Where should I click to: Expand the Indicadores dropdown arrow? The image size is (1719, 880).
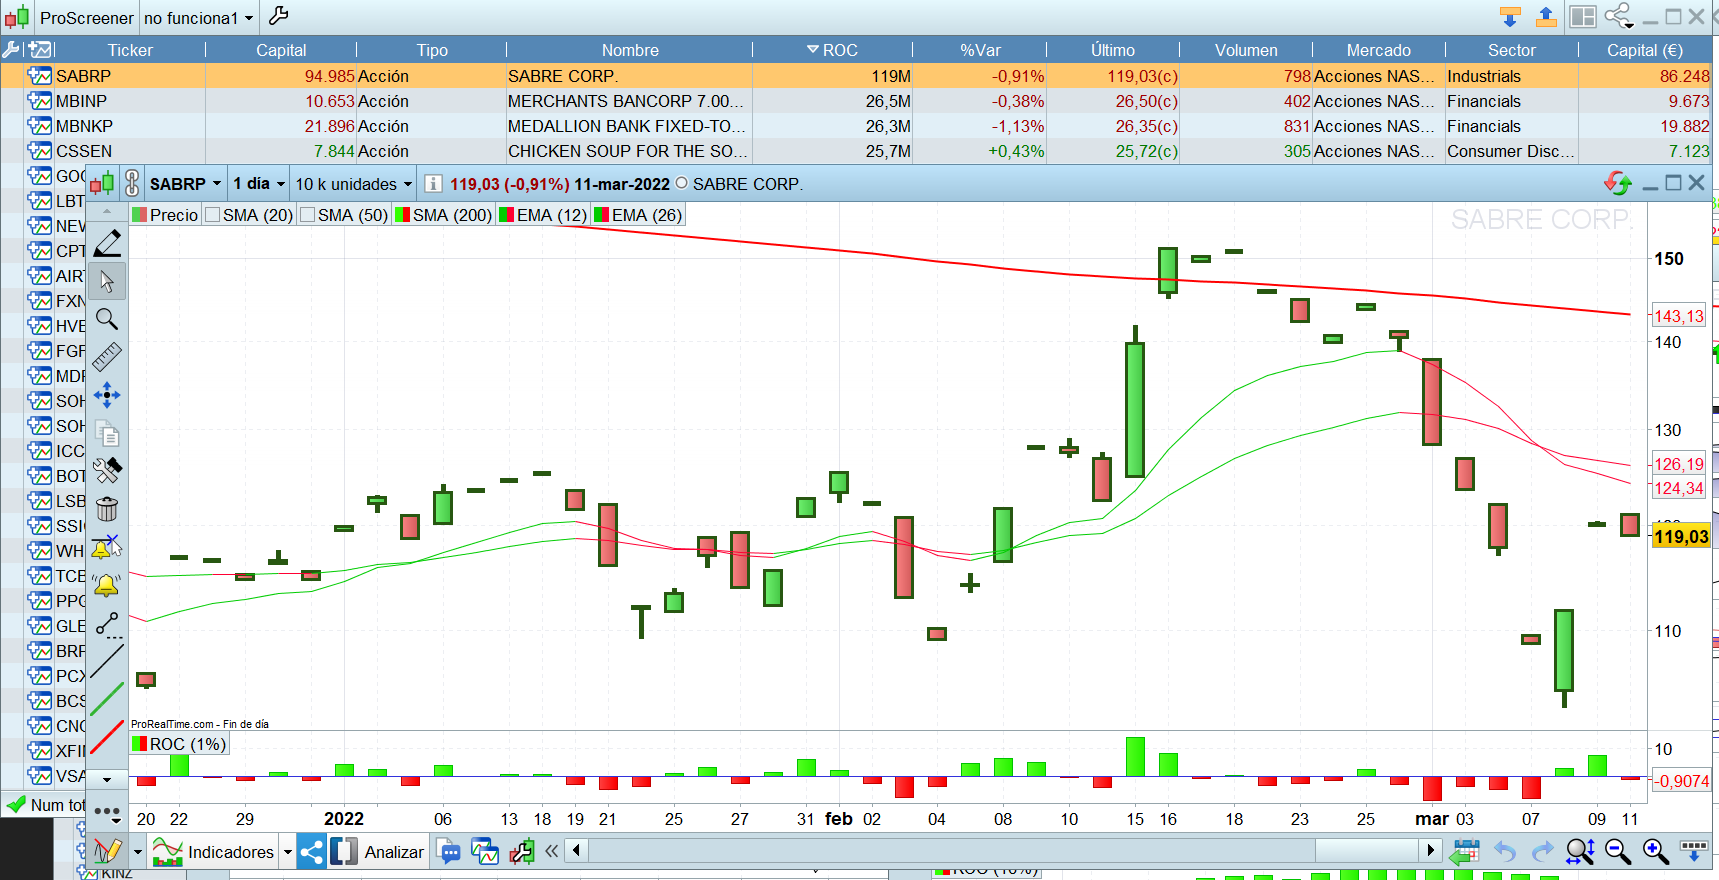(x=288, y=852)
